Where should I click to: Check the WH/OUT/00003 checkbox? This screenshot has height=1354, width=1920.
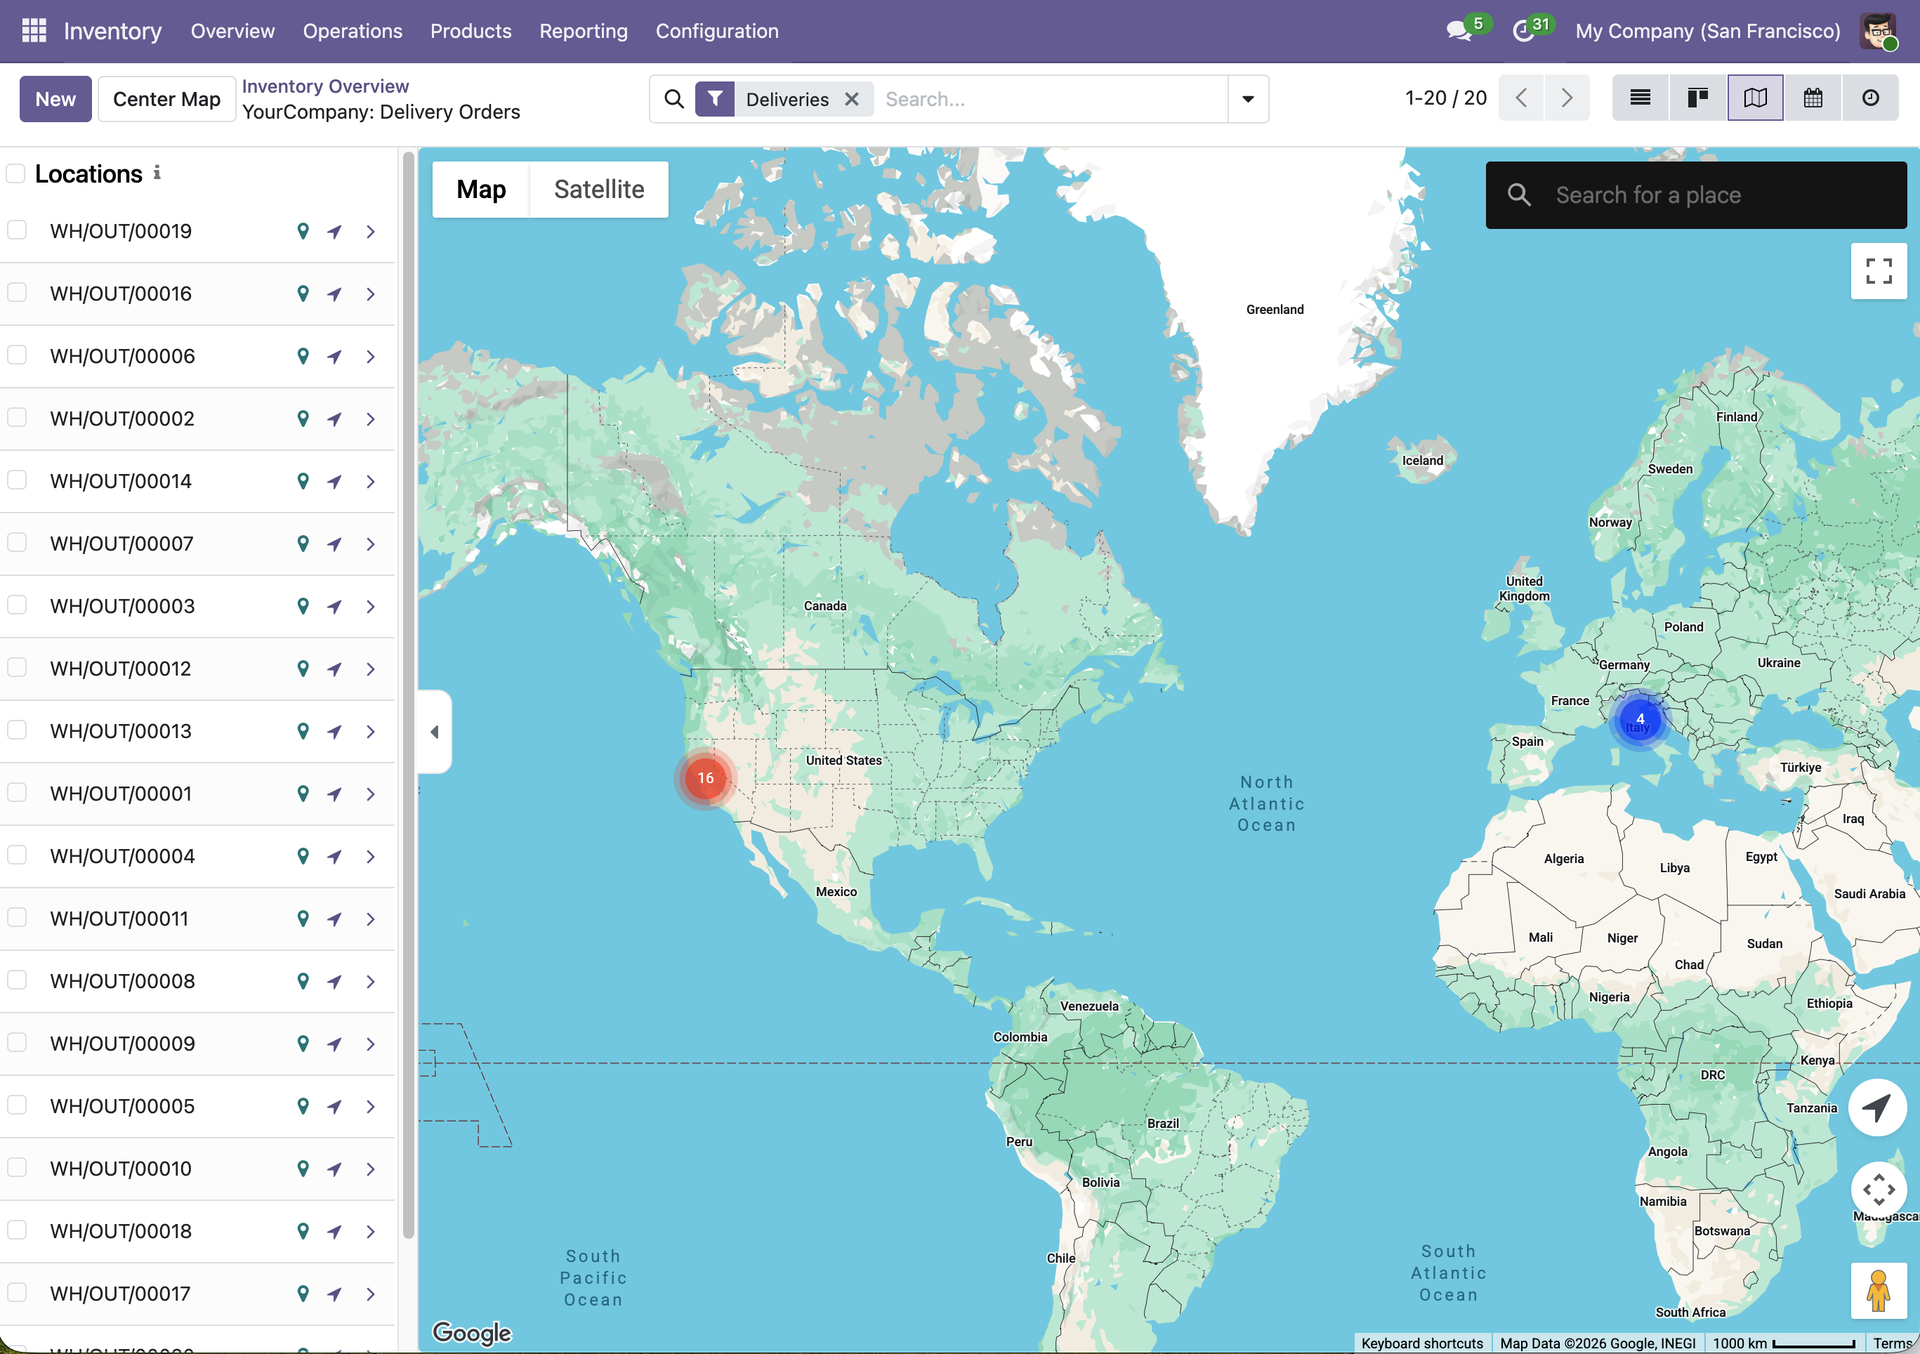(17, 605)
